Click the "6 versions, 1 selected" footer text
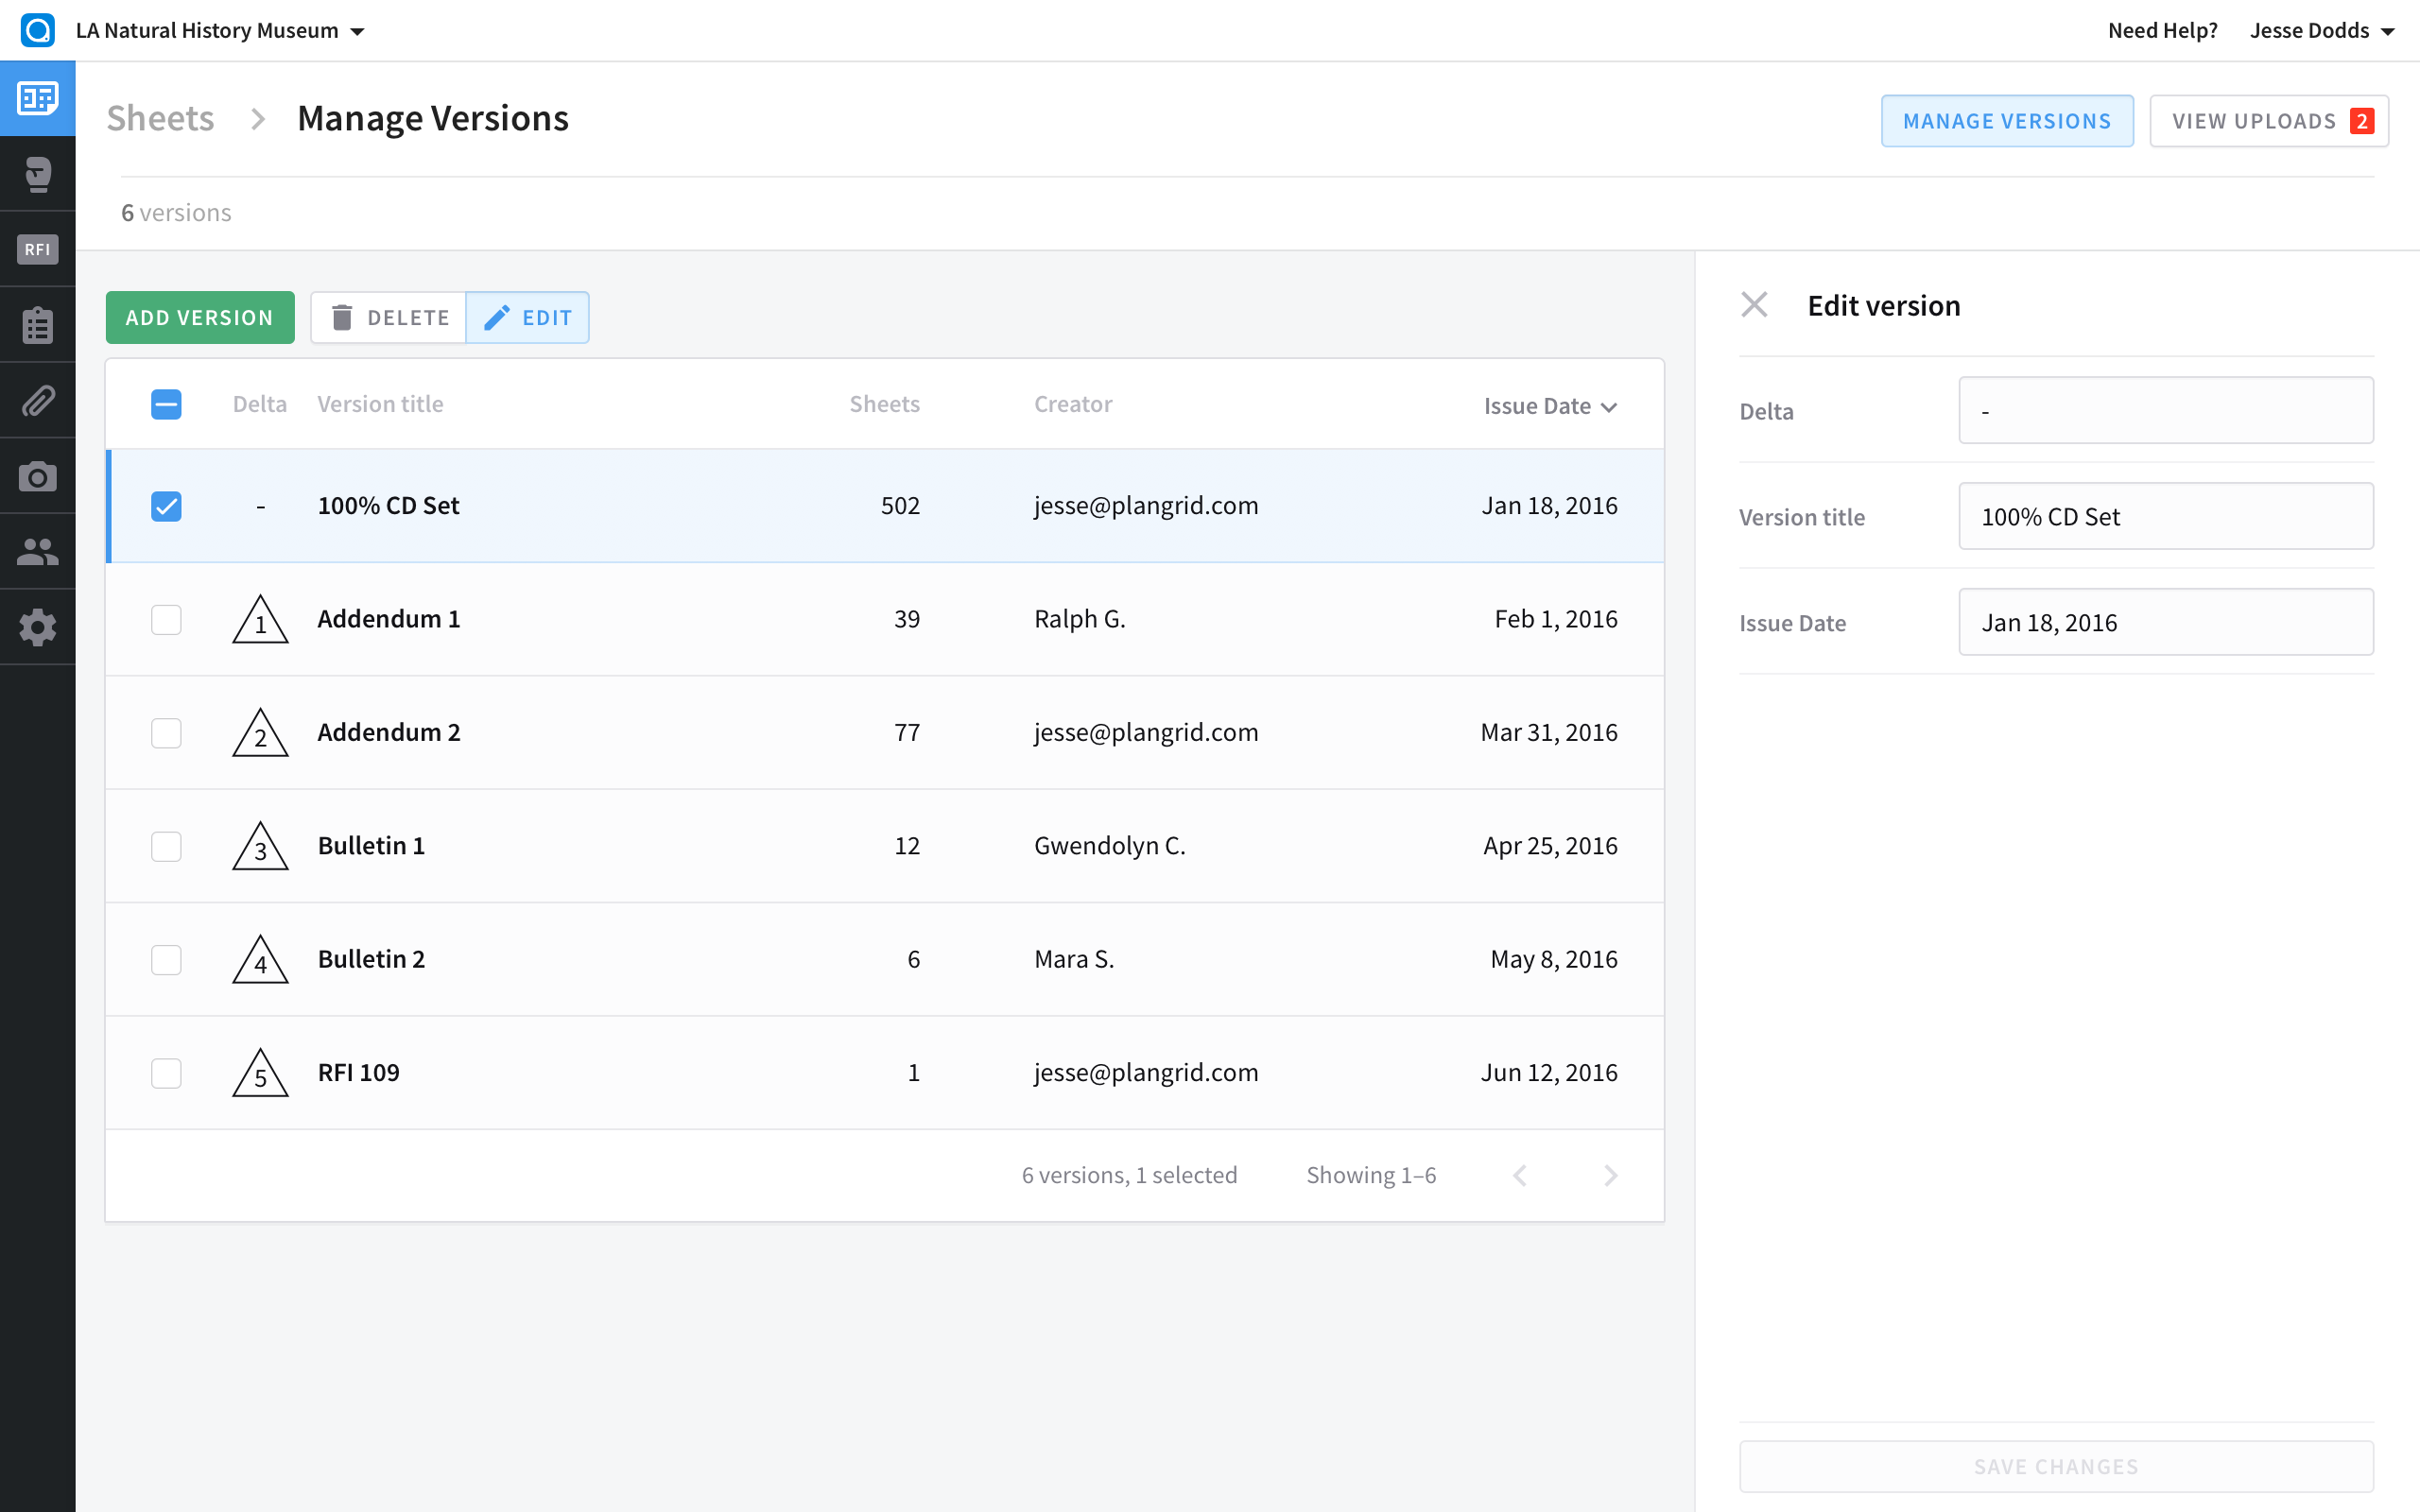Screen dimensions: 2420x1512 pos(1129,1175)
